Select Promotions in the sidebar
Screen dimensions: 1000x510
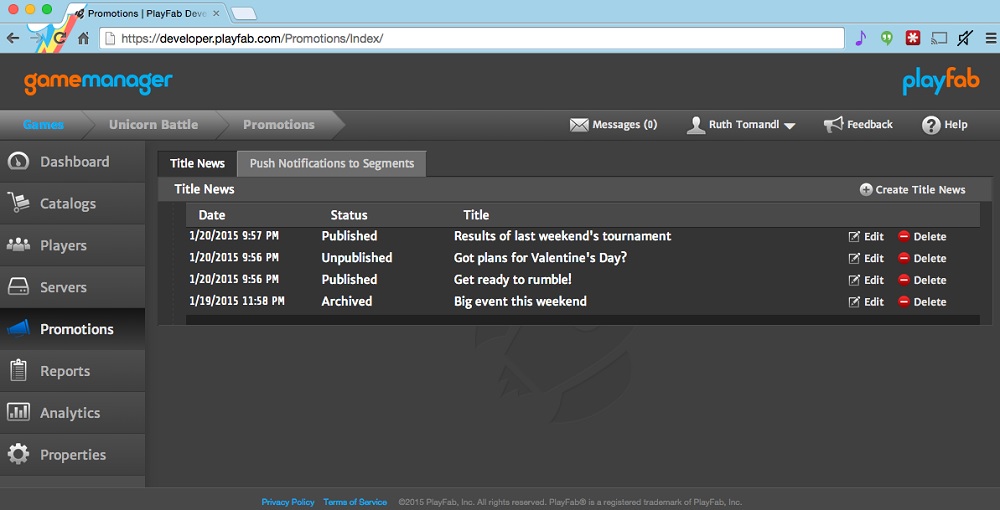(72, 329)
